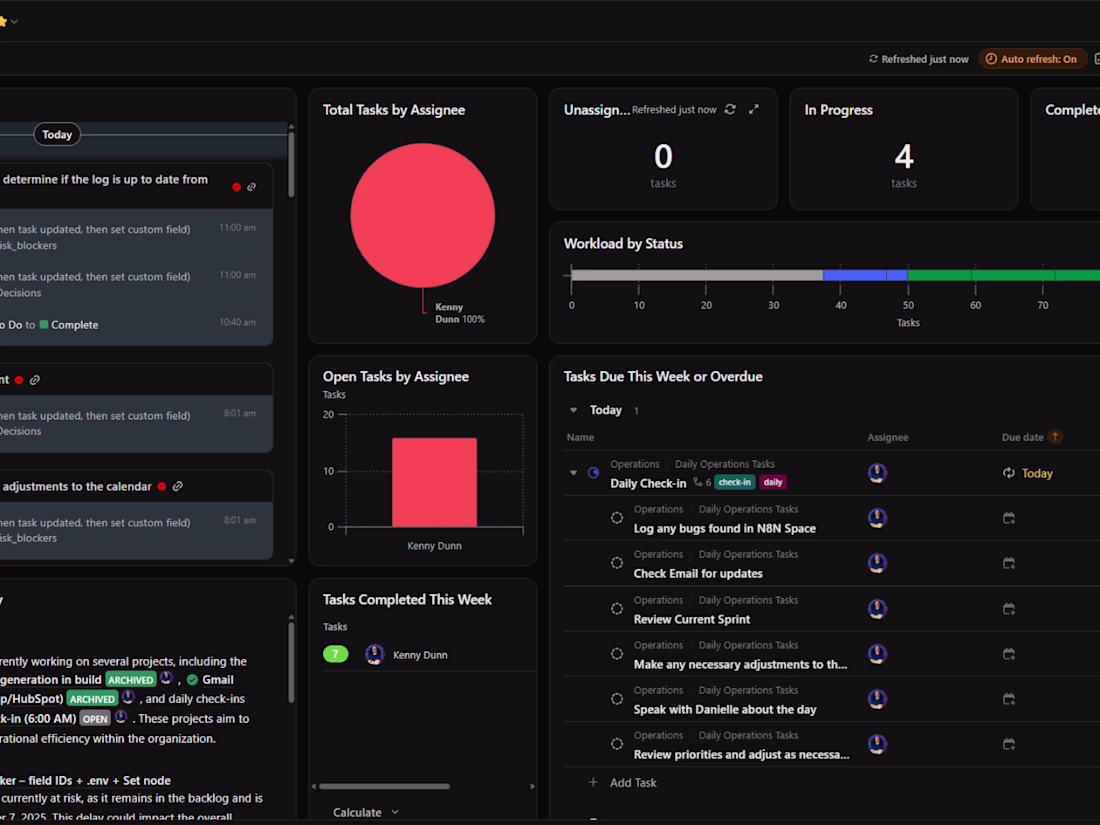Collapse Daily Check-in subtasks
This screenshot has height=825, width=1100.
(573, 473)
